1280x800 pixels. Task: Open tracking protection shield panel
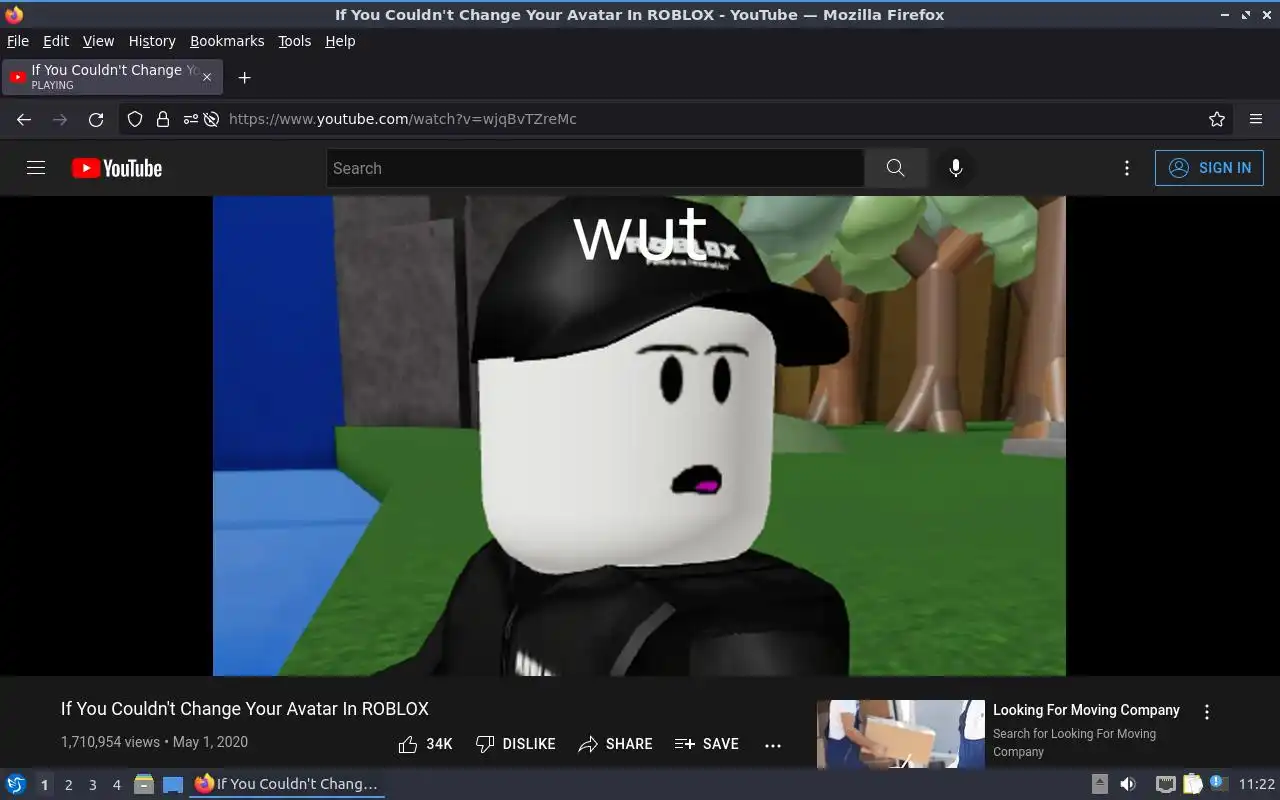click(x=135, y=119)
